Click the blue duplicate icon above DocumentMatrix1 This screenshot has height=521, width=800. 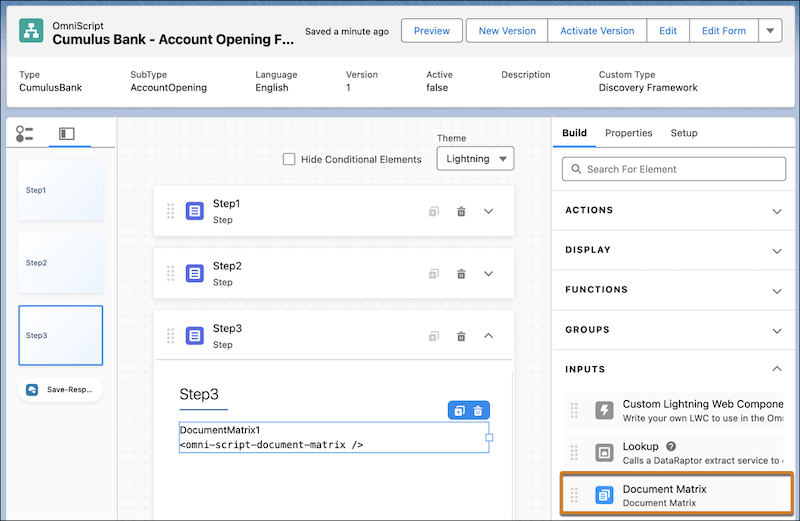459,411
